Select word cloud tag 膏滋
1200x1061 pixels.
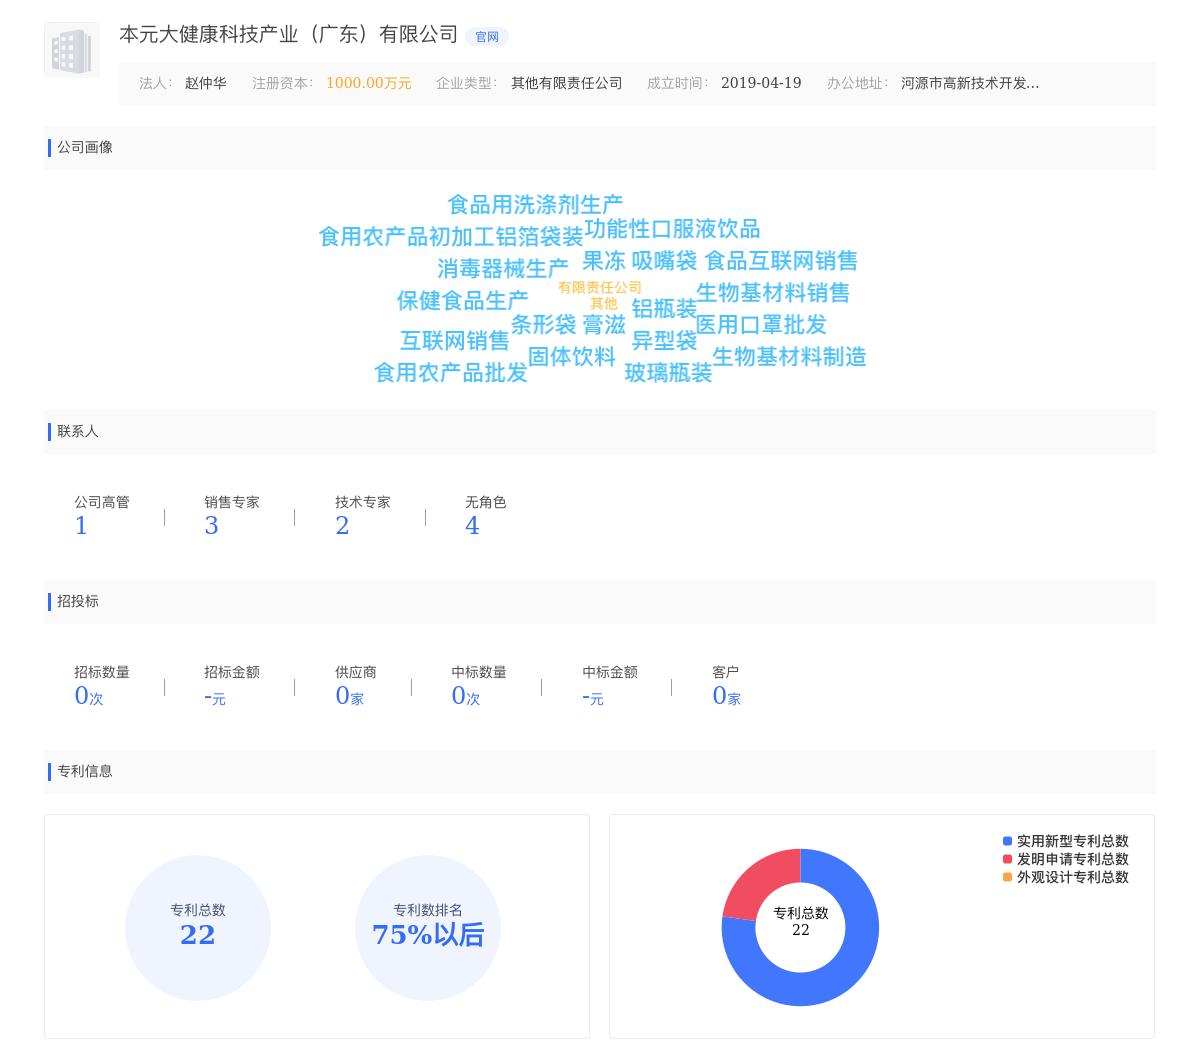pyautogui.click(x=604, y=325)
